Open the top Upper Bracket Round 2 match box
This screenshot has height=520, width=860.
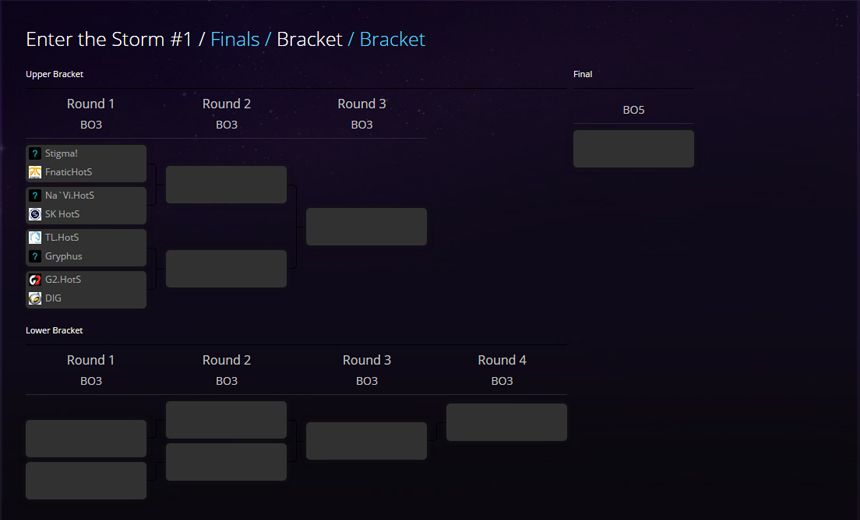coord(226,185)
